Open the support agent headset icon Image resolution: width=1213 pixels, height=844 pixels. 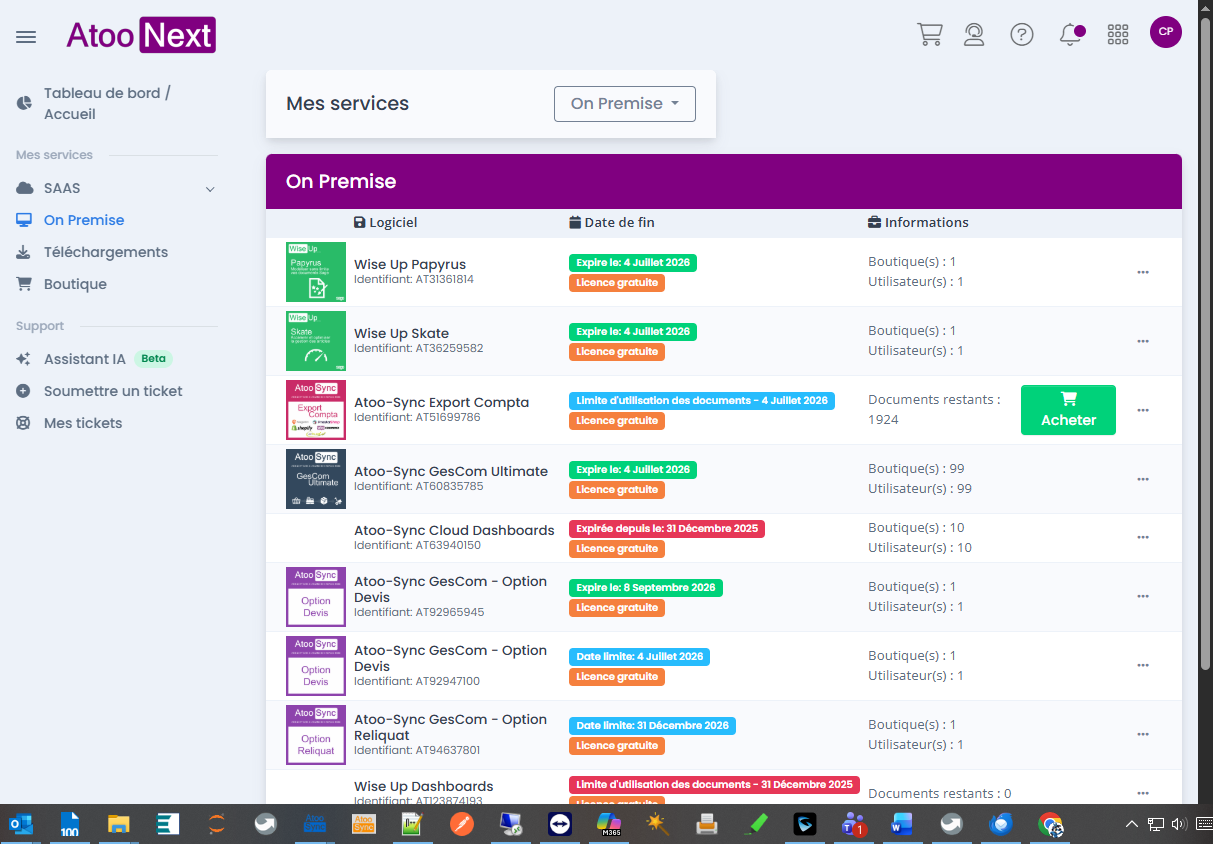click(x=974, y=34)
